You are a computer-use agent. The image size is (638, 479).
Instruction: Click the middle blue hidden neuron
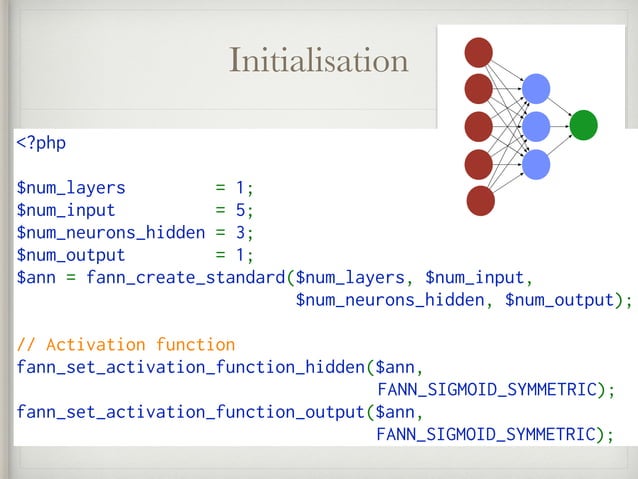[536, 127]
